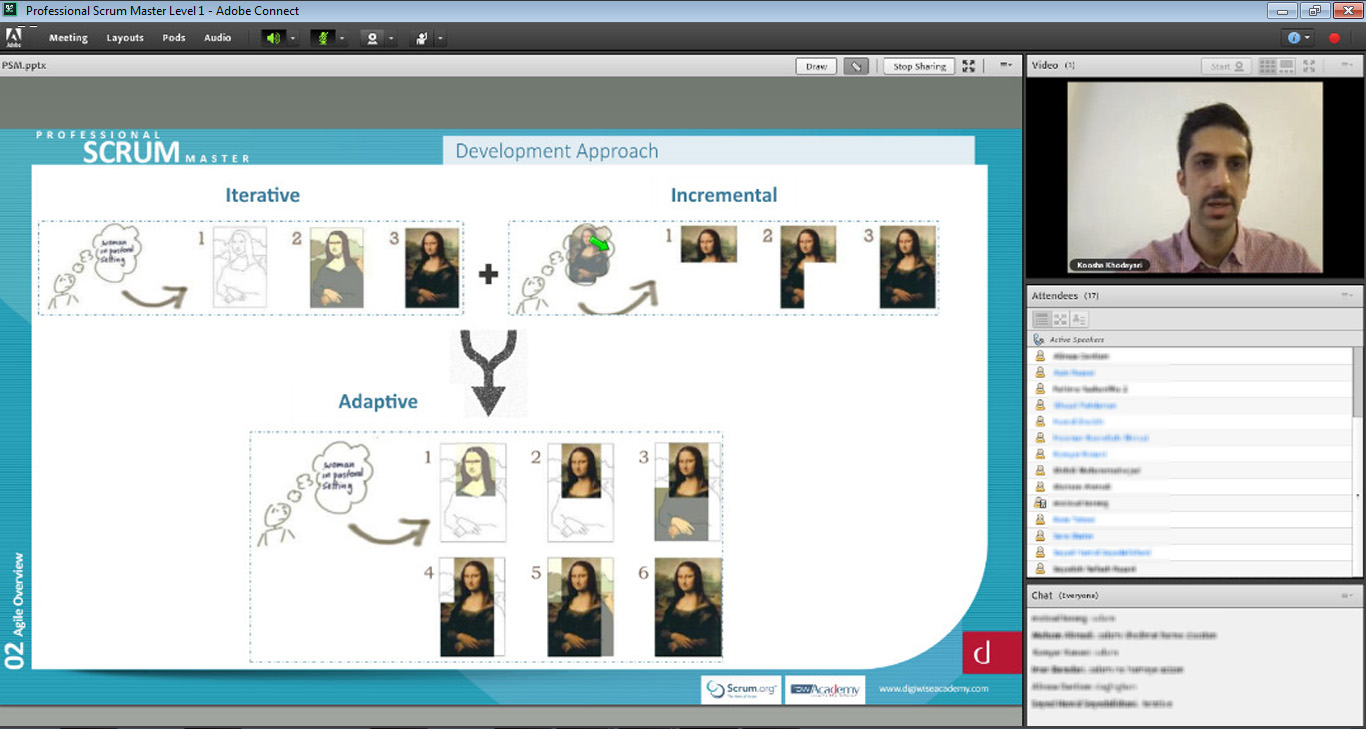Click the Scrum.org logo on slide
The width and height of the screenshot is (1366, 729).
[741, 689]
